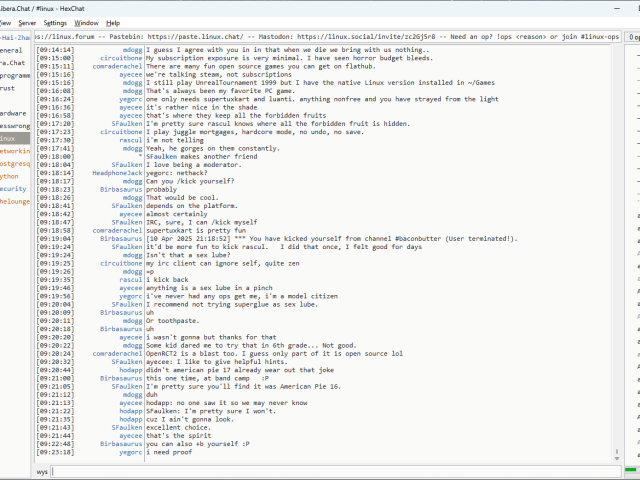The height and width of the screenshot is (480, 640).
Task: Open the Help menu
Action: (x=113, y=22)
